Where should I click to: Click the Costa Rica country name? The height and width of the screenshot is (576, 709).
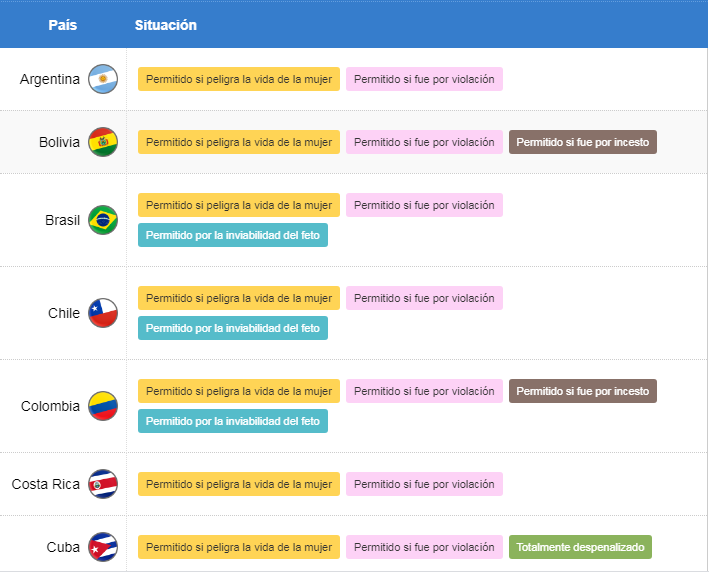pyautogui.click(x=46, y=484)
